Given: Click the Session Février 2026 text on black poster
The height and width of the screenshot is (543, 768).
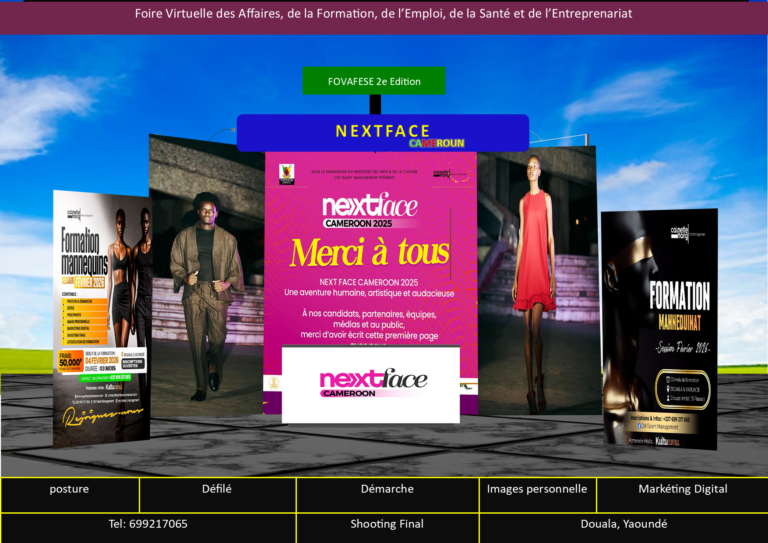Looking at the screenshot, I should click(x=683, y=348).
